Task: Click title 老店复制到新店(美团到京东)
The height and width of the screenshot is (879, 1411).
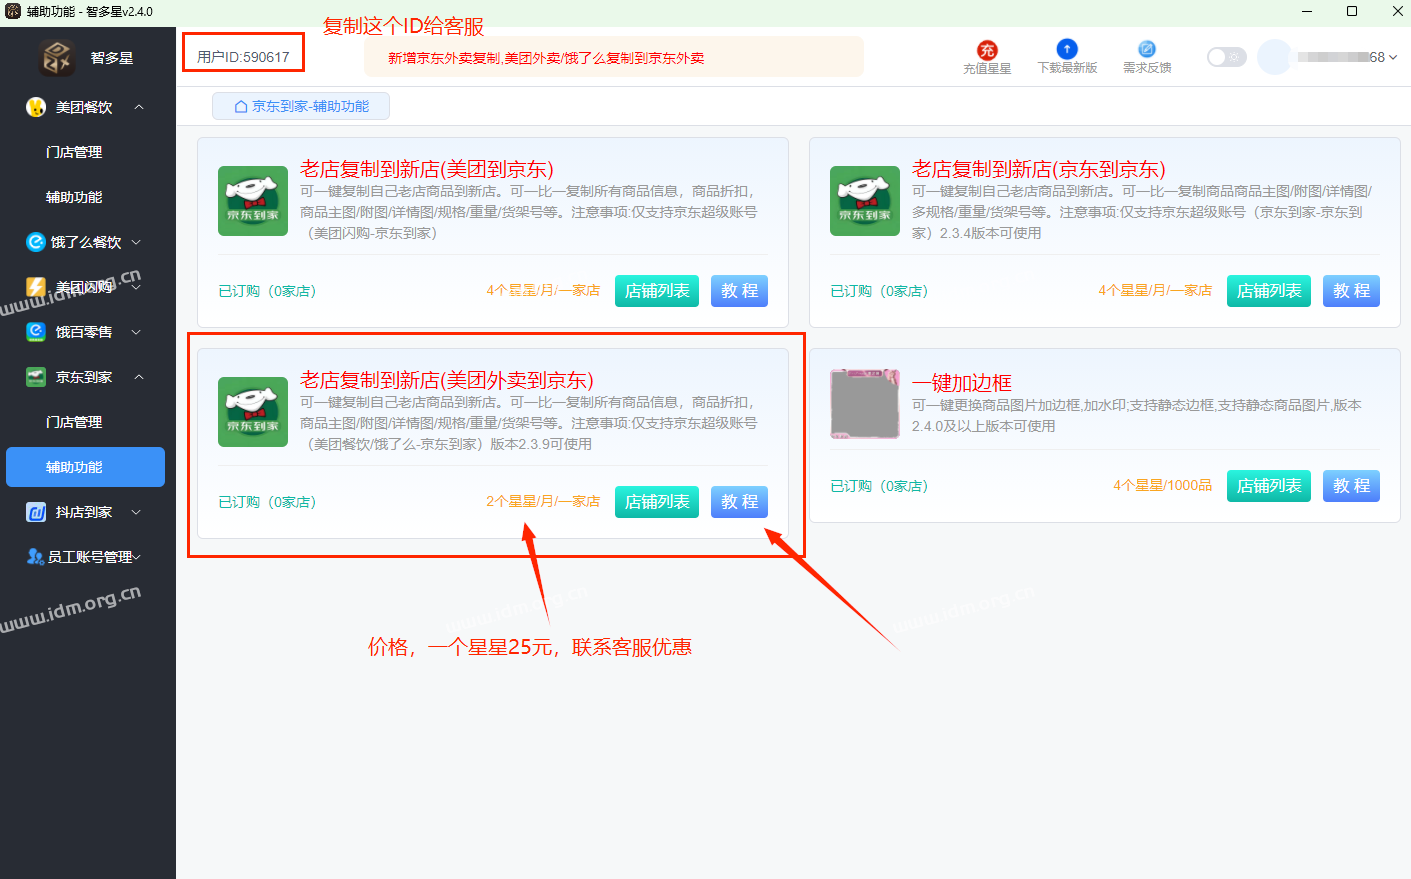Action: coord(427,169)
